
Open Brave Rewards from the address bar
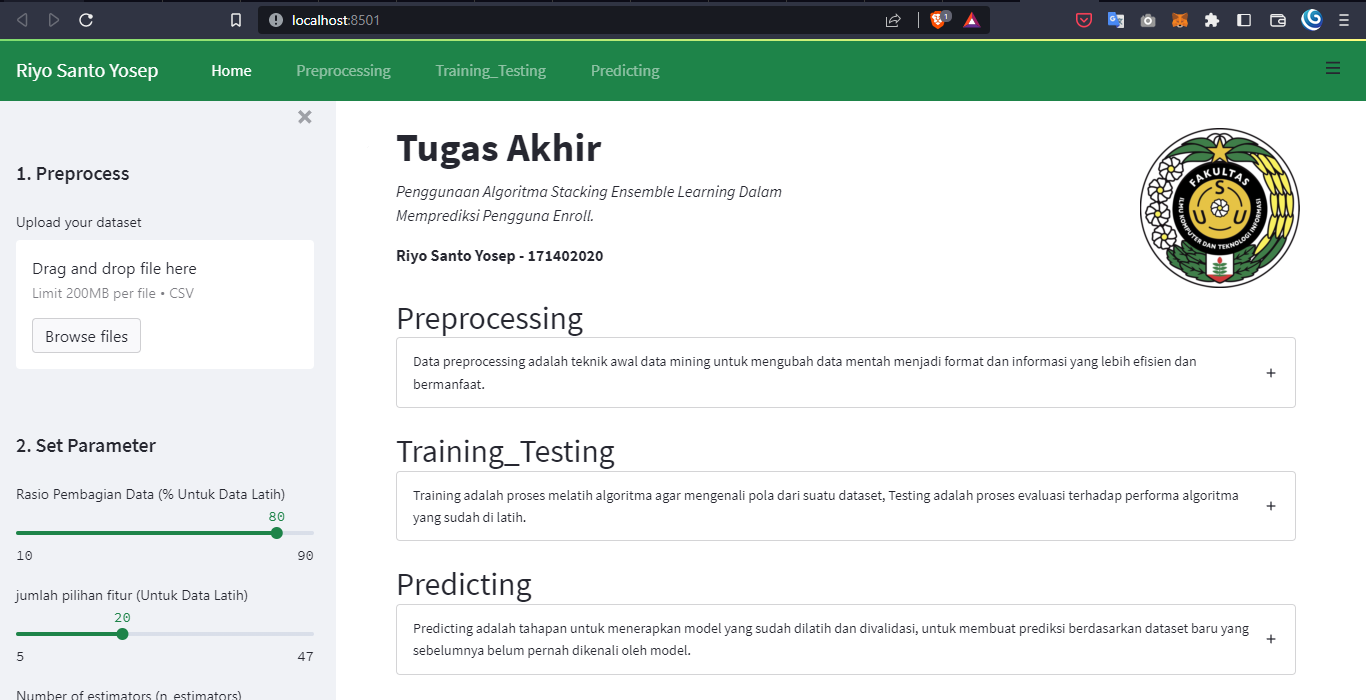click(971, 19)
